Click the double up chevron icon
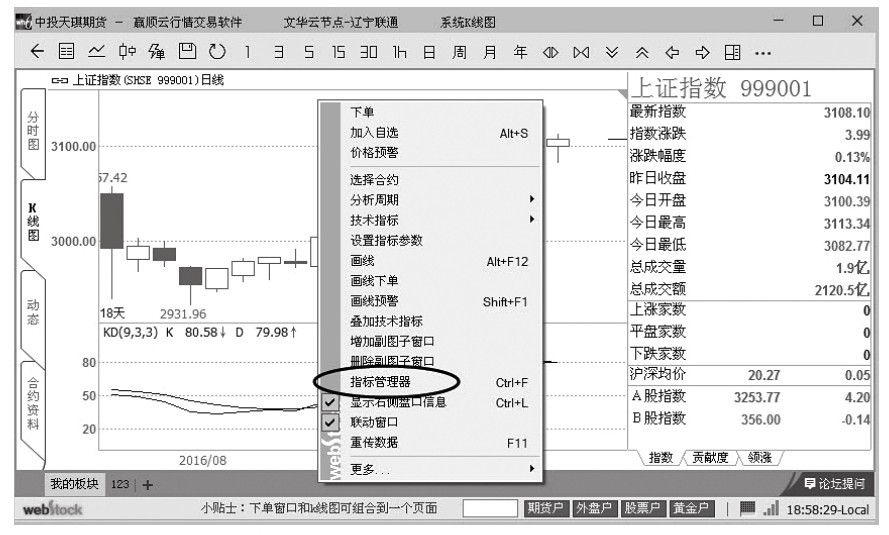 coord(642,53)
